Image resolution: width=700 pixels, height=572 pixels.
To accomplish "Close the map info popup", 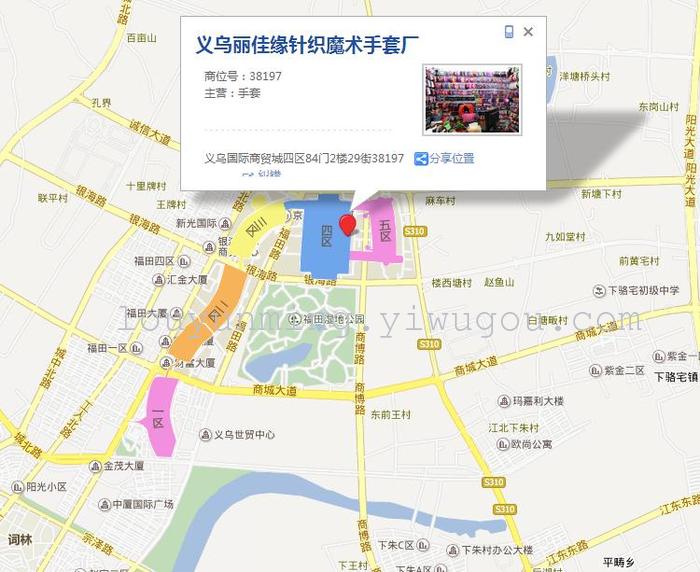I will pyautogui.click(x=528, y=32).
